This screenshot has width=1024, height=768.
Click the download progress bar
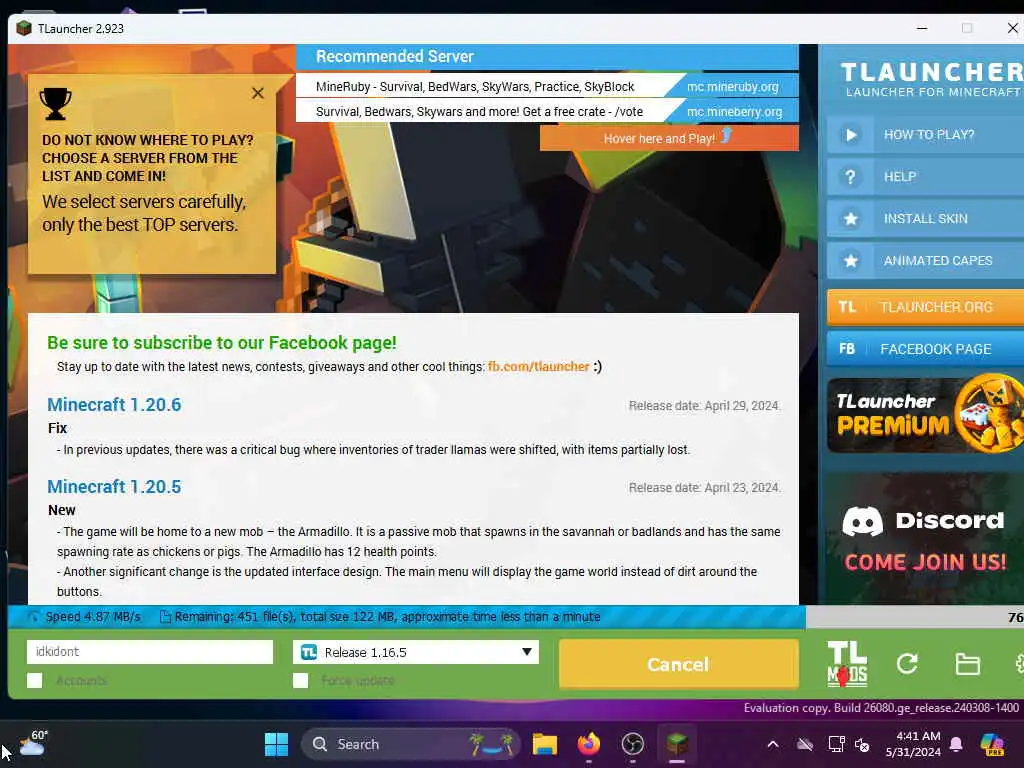point(515,617)
